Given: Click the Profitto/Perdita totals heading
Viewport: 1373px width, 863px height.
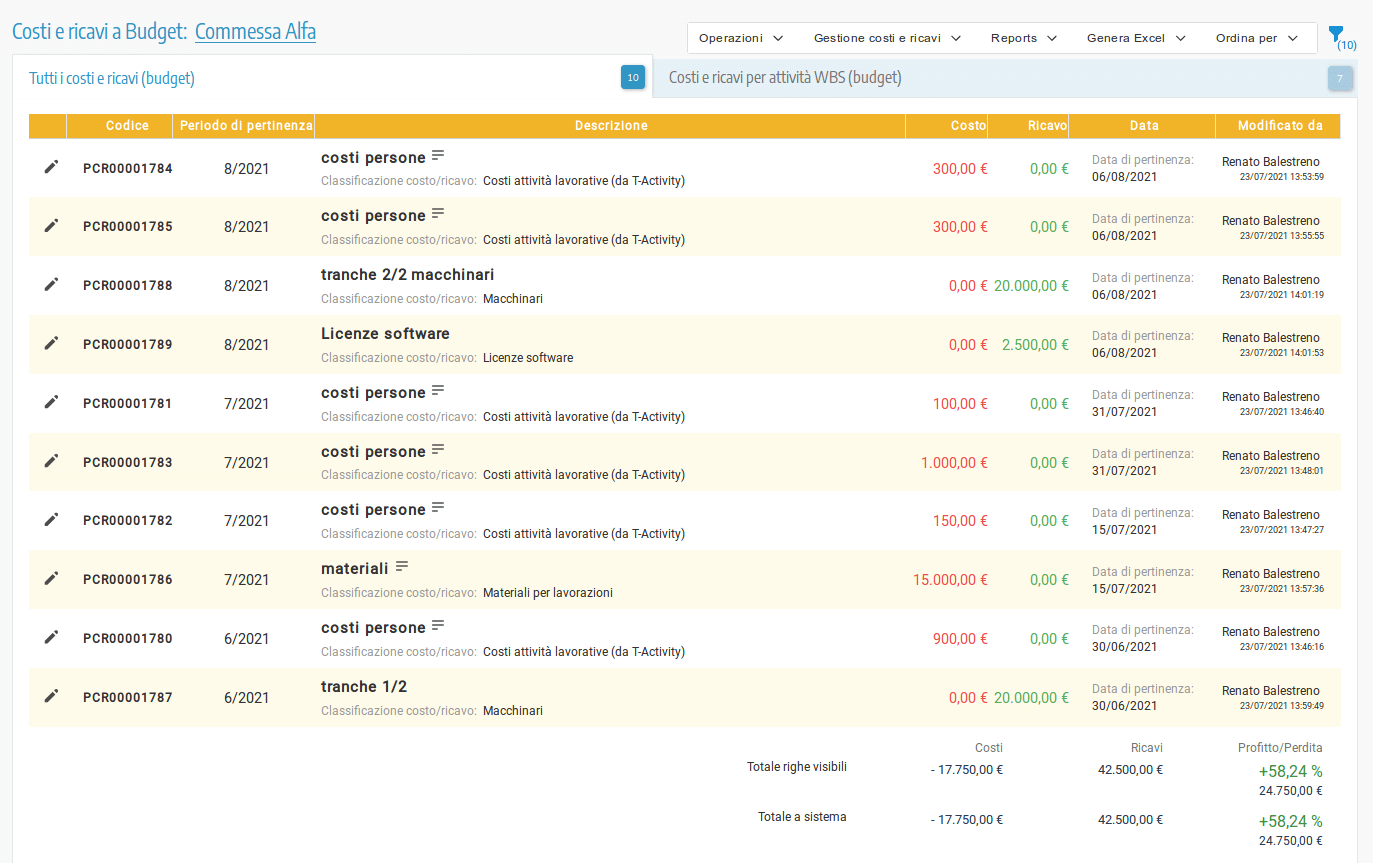Looking at the screenshot, I should [1280, 748].
